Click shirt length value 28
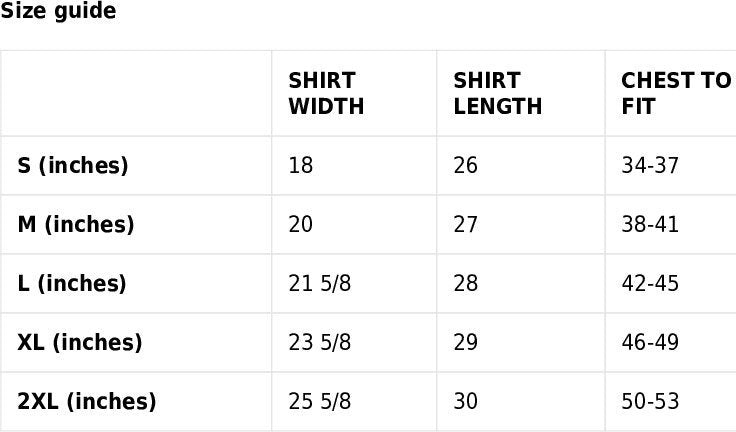This screenshot has height=432, width=736. (466, 283)
